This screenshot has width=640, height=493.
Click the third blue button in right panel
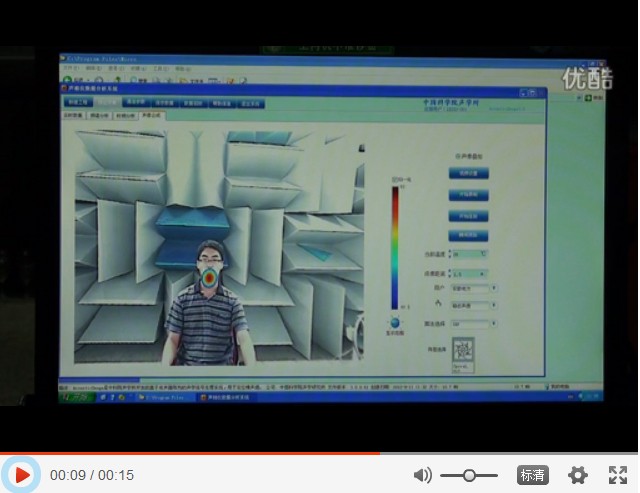469,215
